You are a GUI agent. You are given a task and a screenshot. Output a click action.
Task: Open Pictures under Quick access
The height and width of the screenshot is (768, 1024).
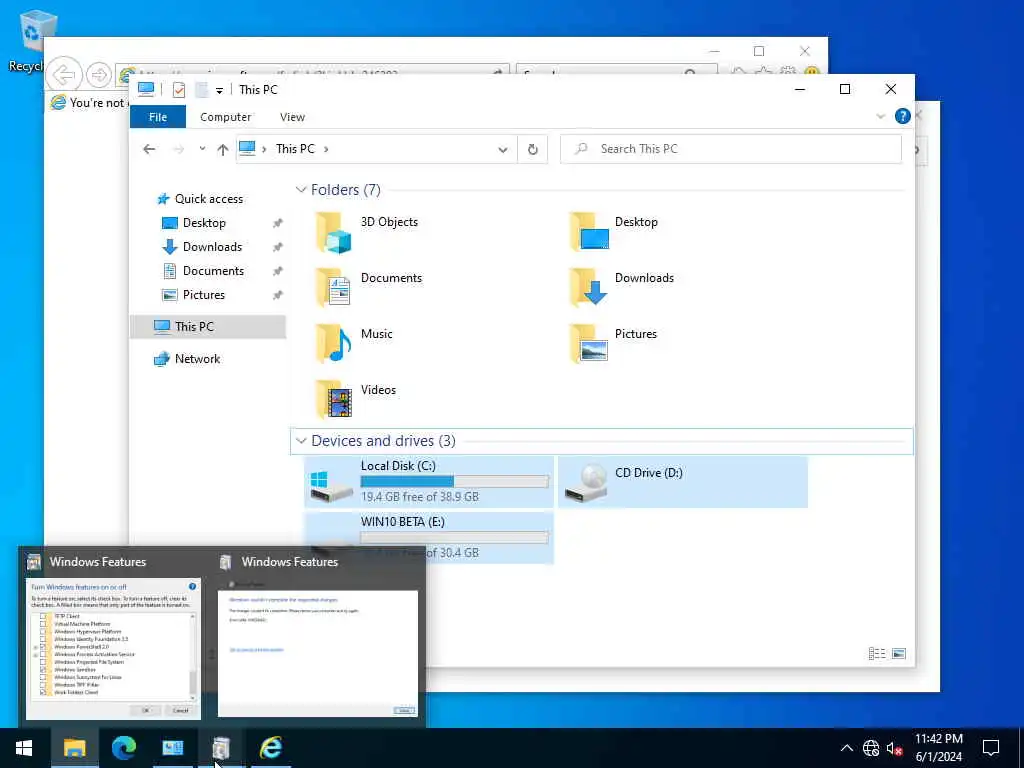pos(193,295)
